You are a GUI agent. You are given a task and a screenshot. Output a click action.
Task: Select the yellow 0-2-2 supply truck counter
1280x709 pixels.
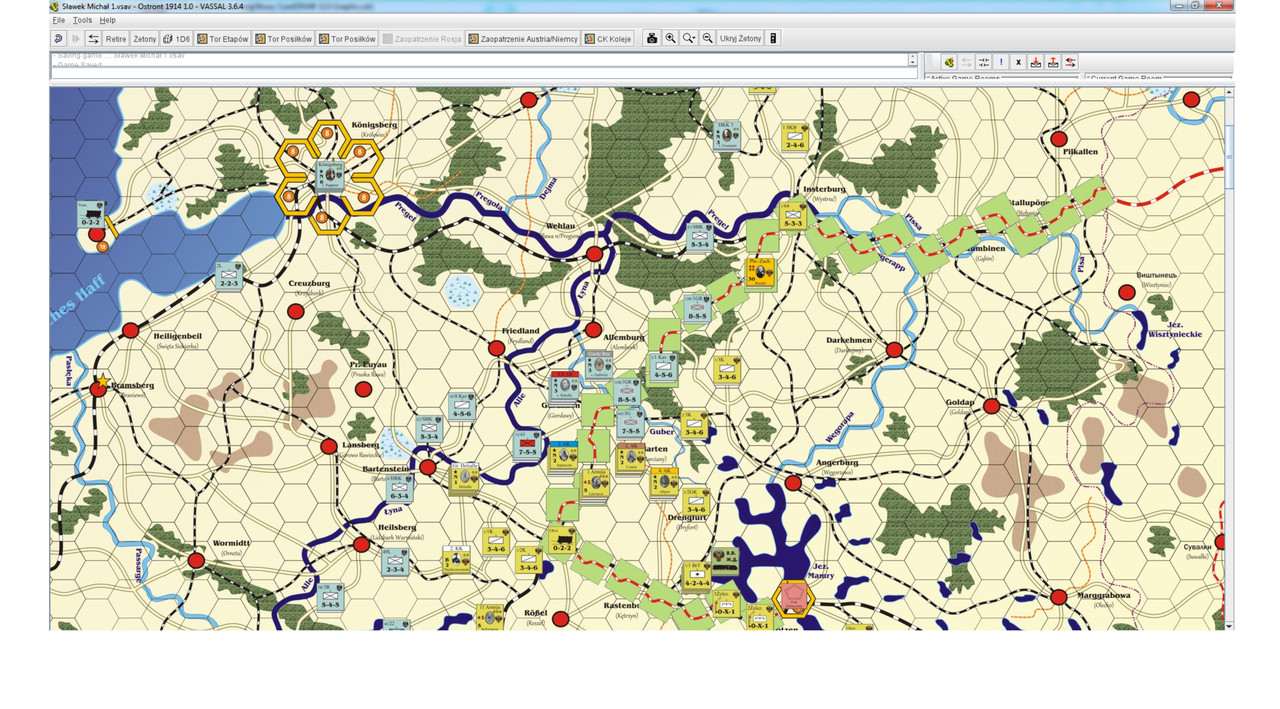click(x=561, y=540)
